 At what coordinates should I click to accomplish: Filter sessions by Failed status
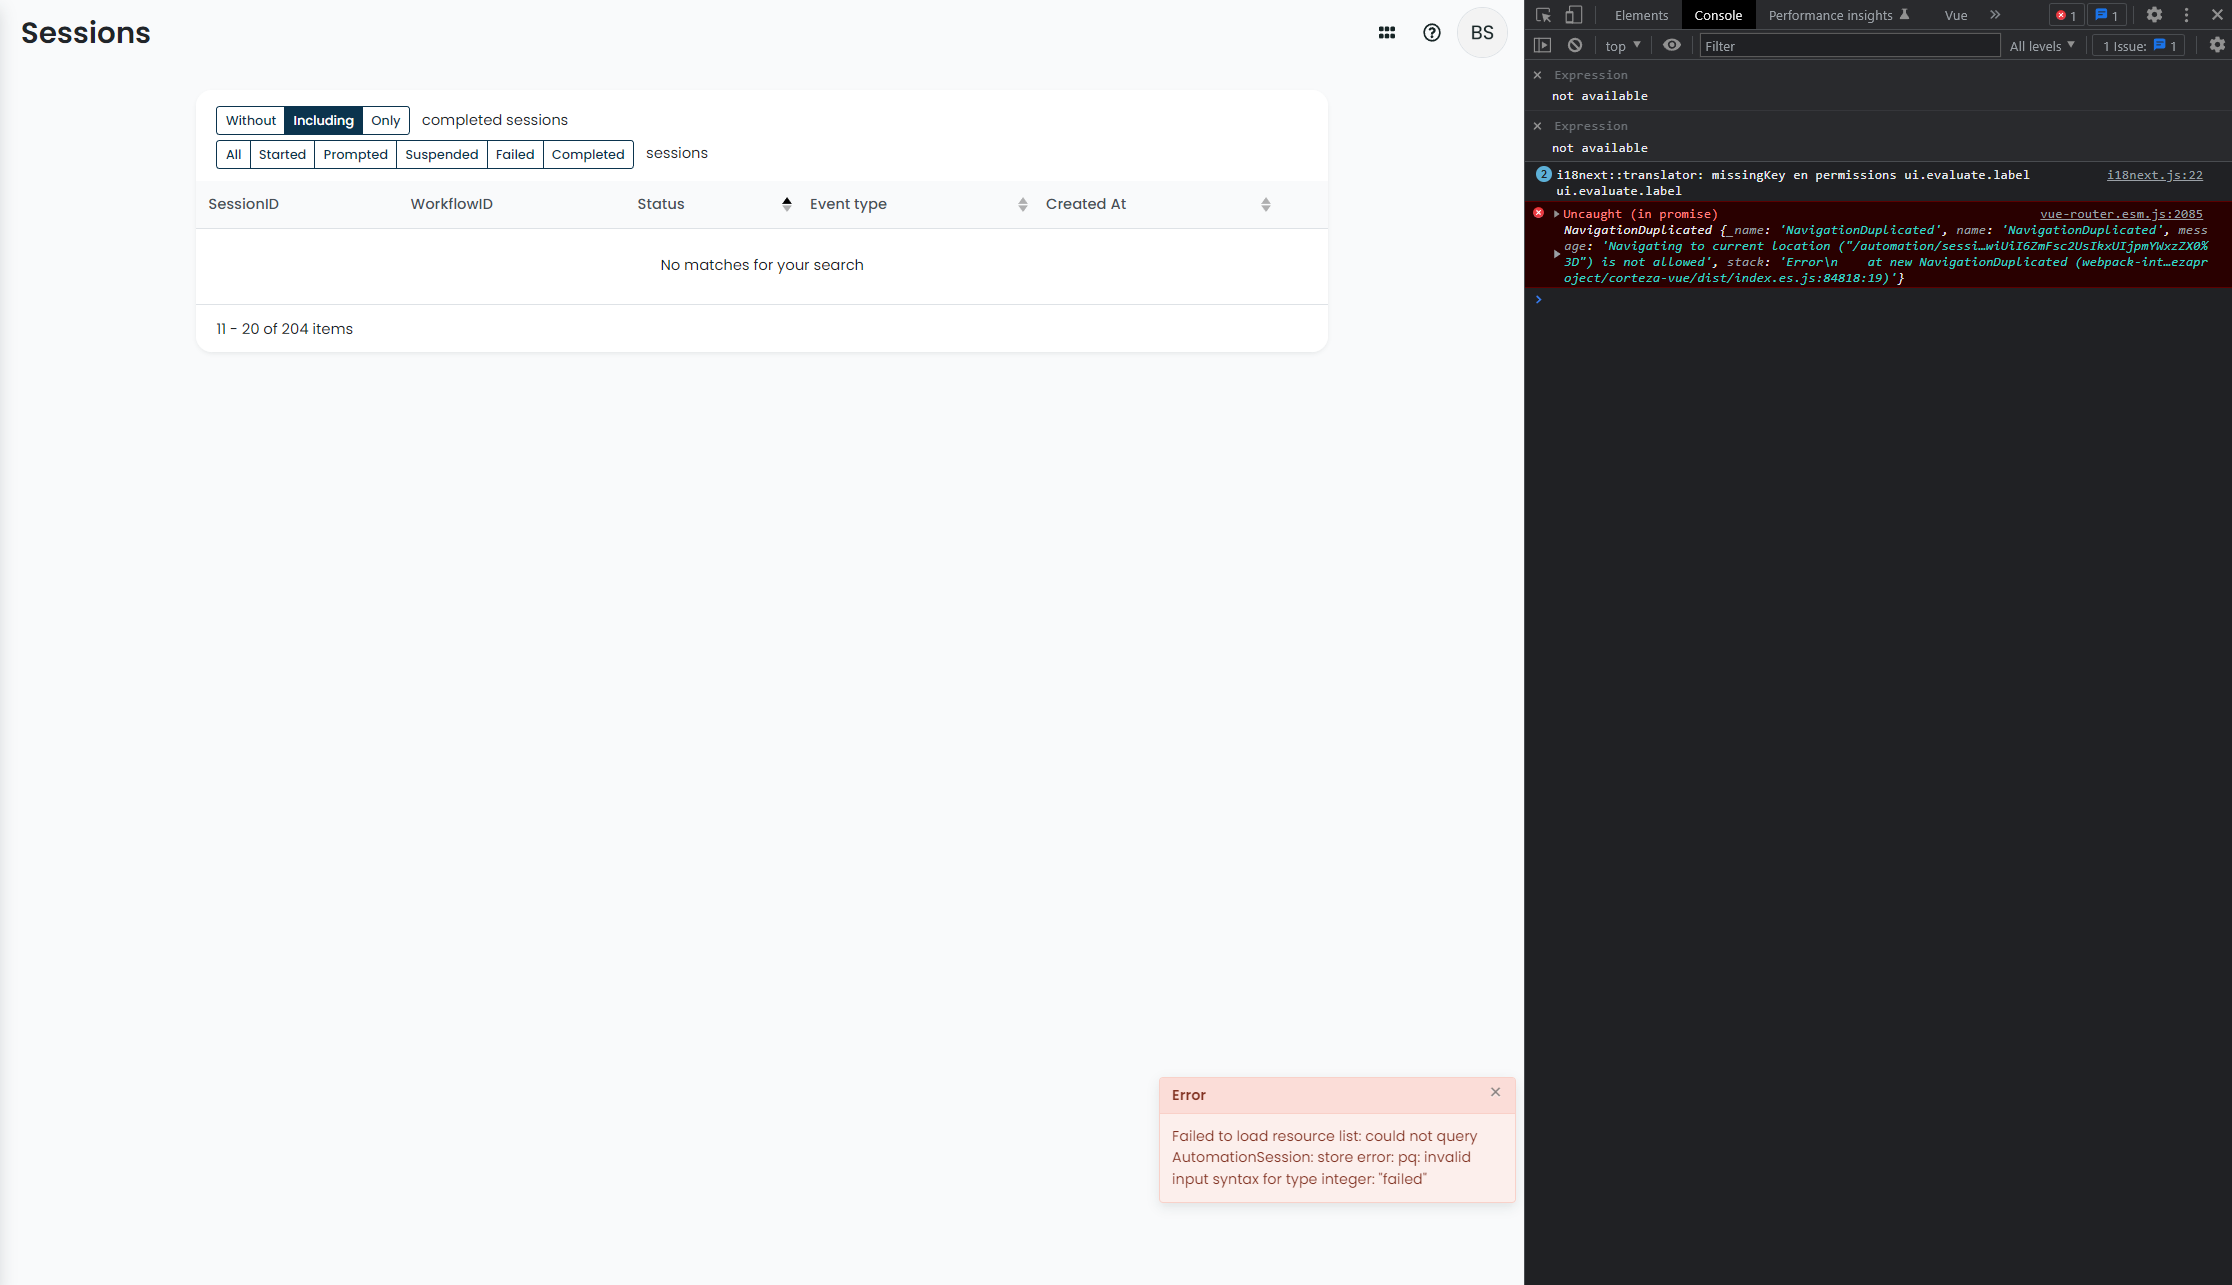point(514,154)
